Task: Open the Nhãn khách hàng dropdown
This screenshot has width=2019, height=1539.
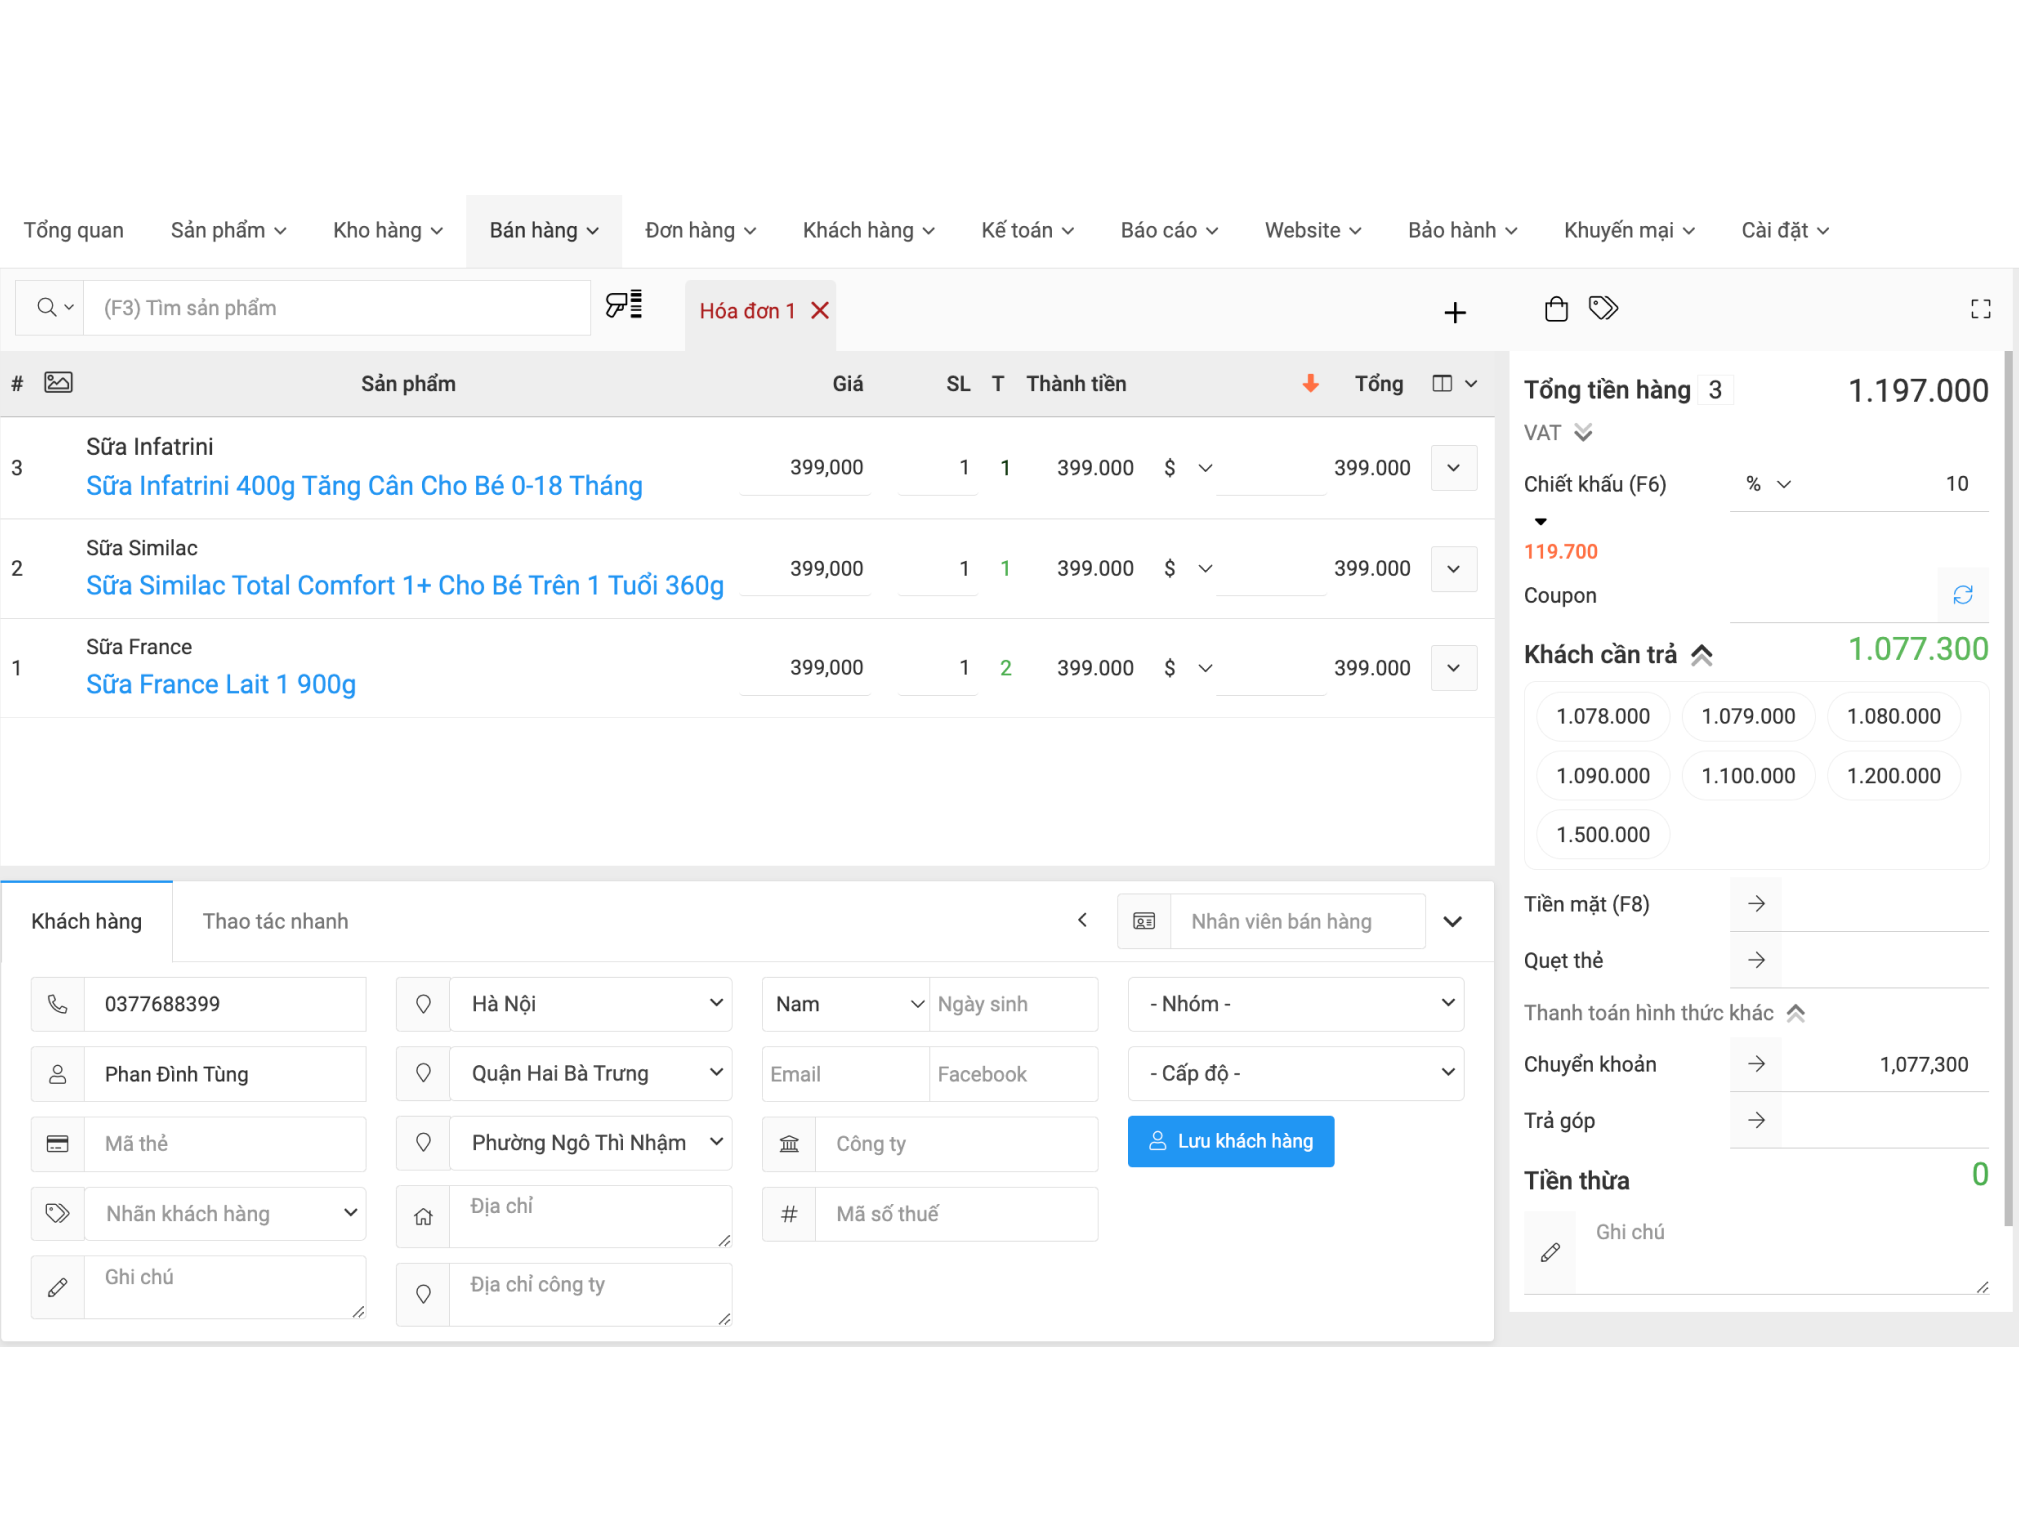Action: (226, 1213)
